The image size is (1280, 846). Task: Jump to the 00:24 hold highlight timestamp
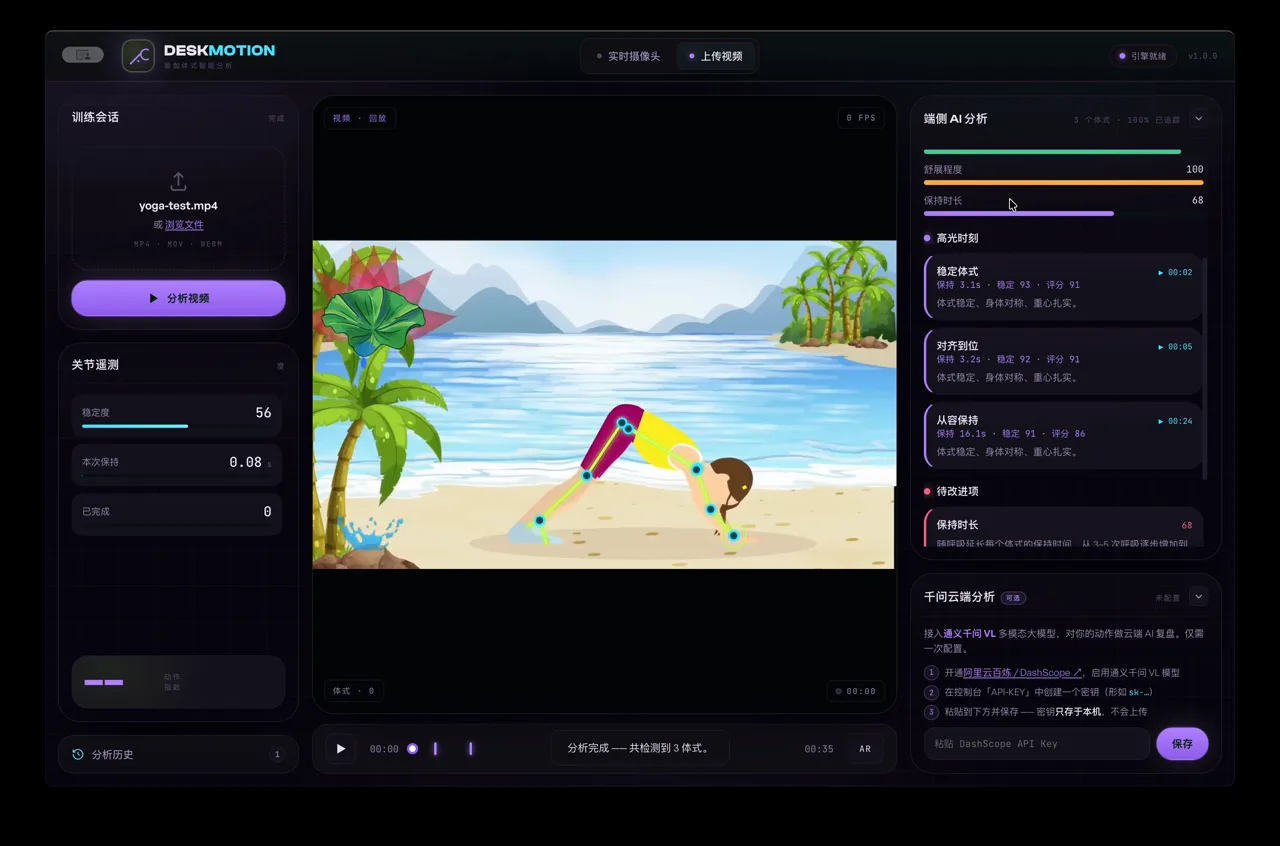point(1175,421)
